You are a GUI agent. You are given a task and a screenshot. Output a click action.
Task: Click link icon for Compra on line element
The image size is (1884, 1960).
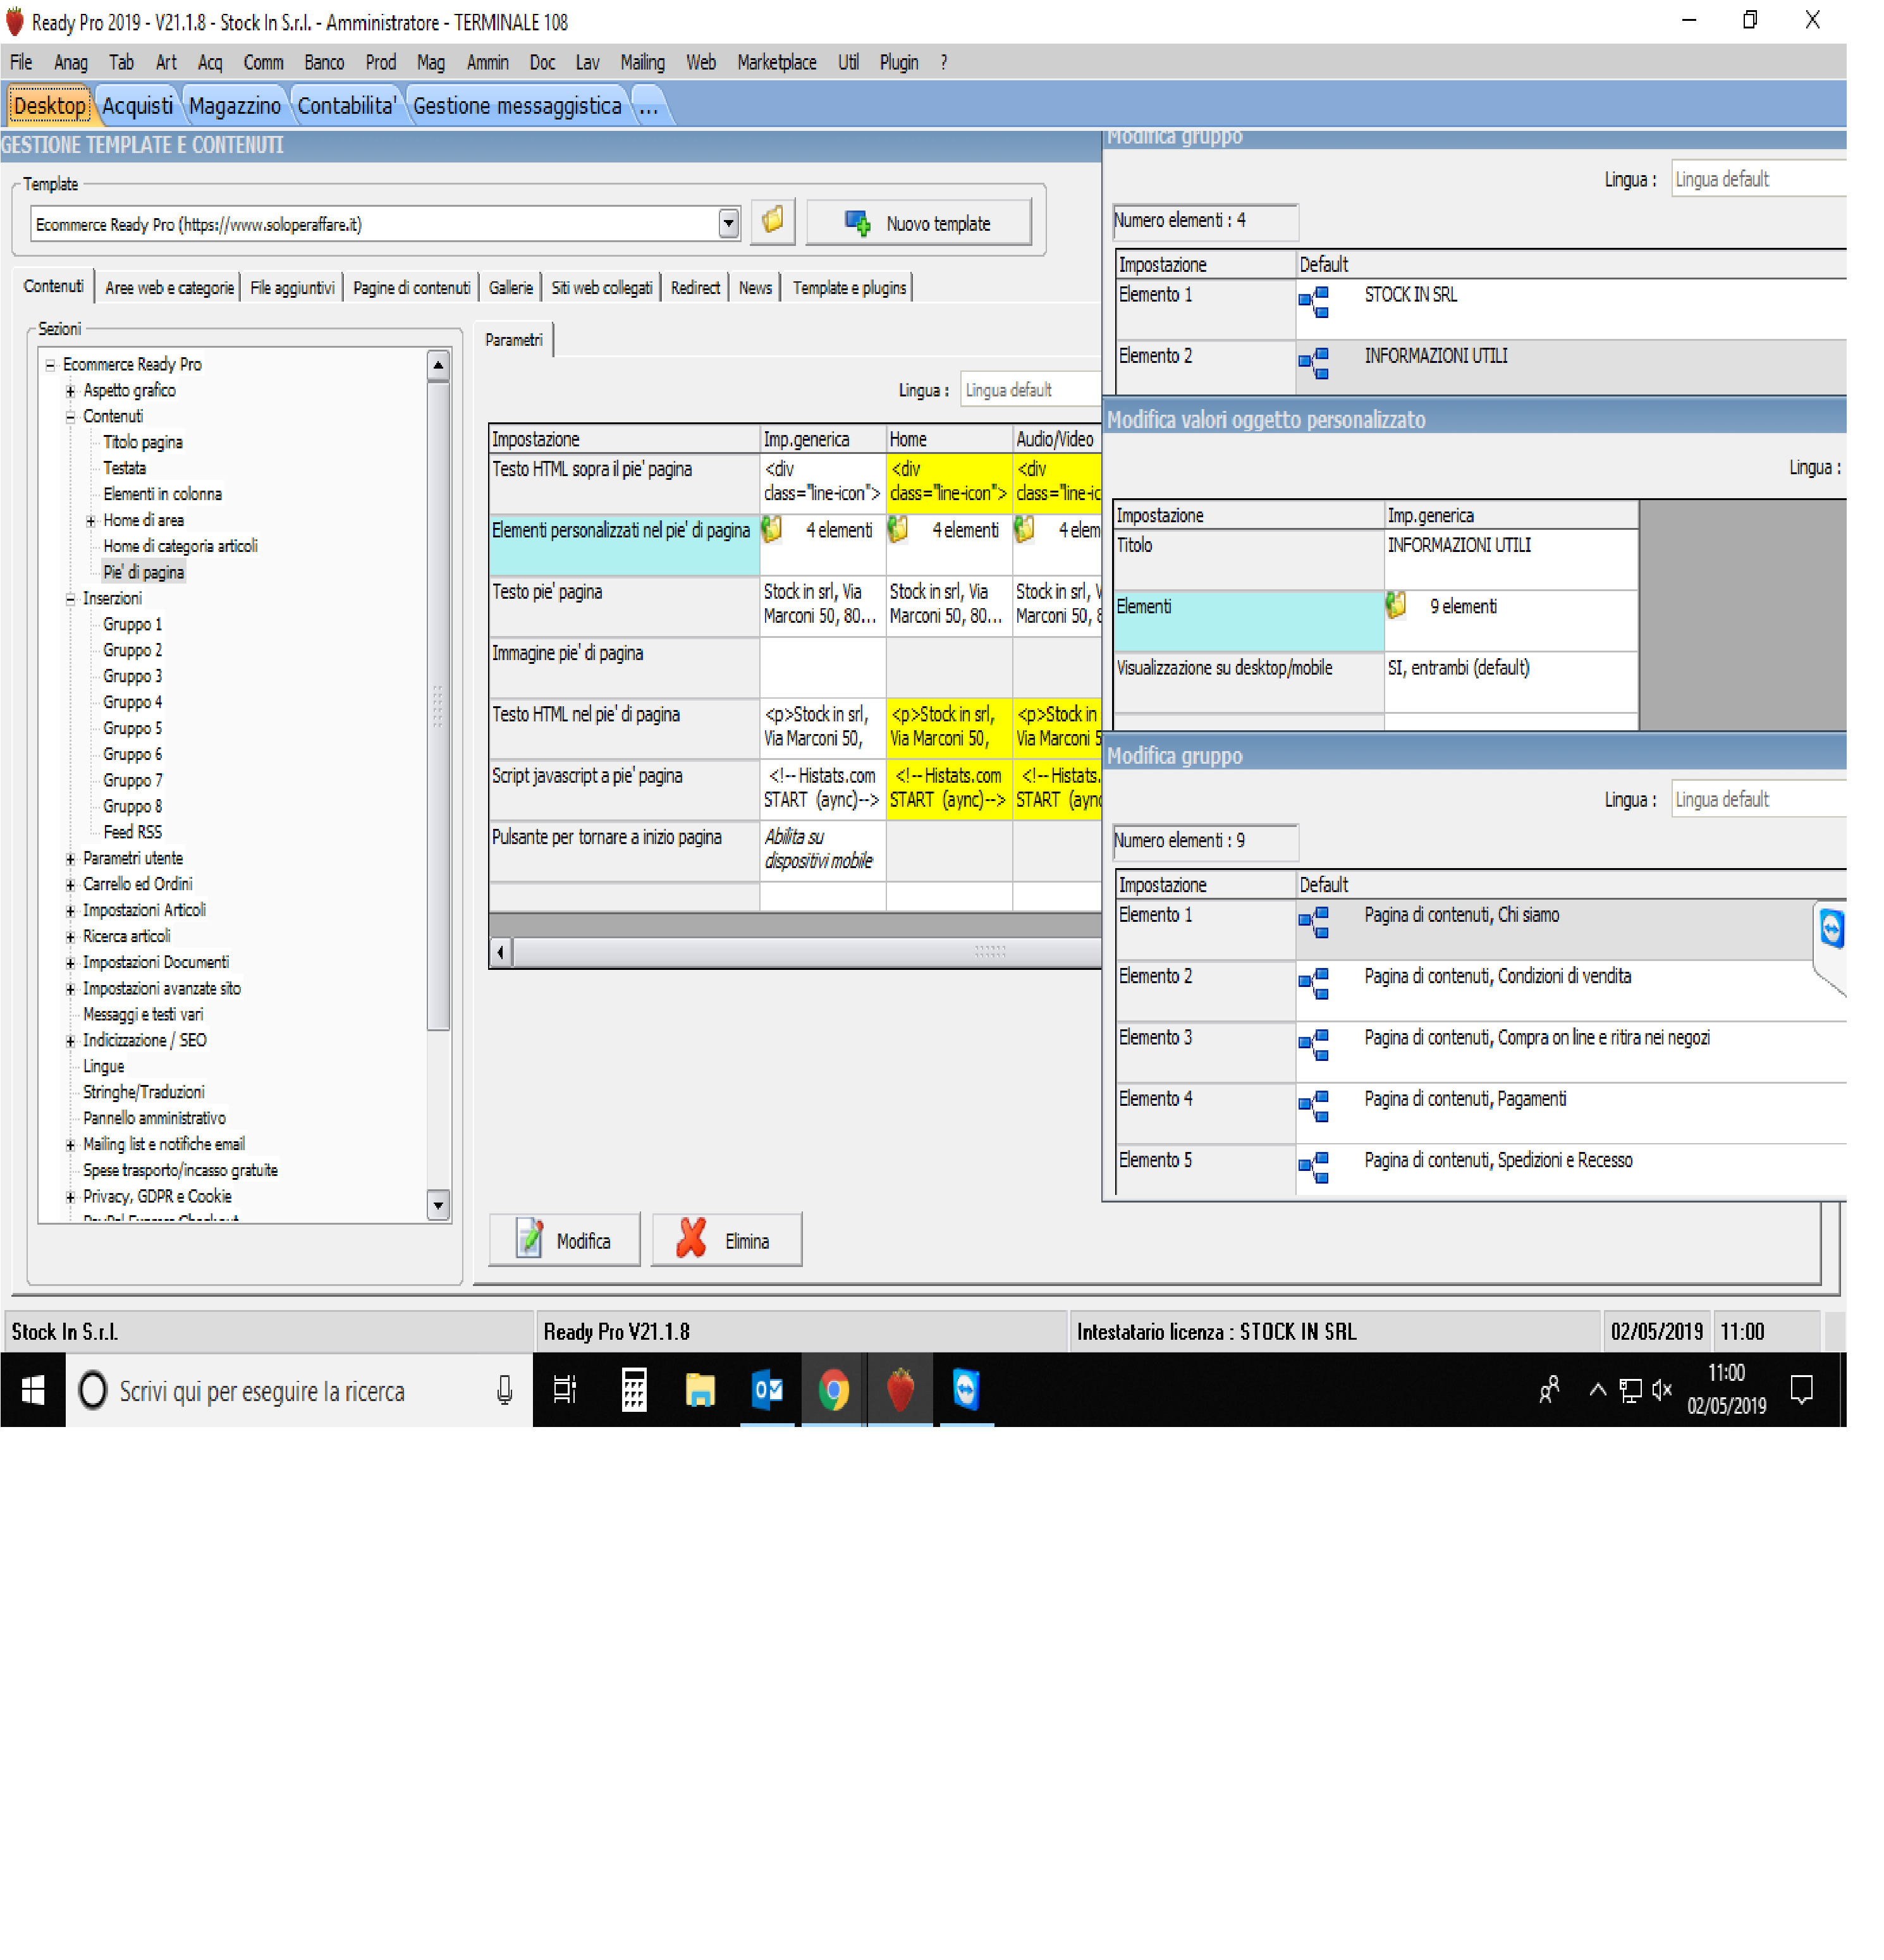[x=1314, y=1045]
